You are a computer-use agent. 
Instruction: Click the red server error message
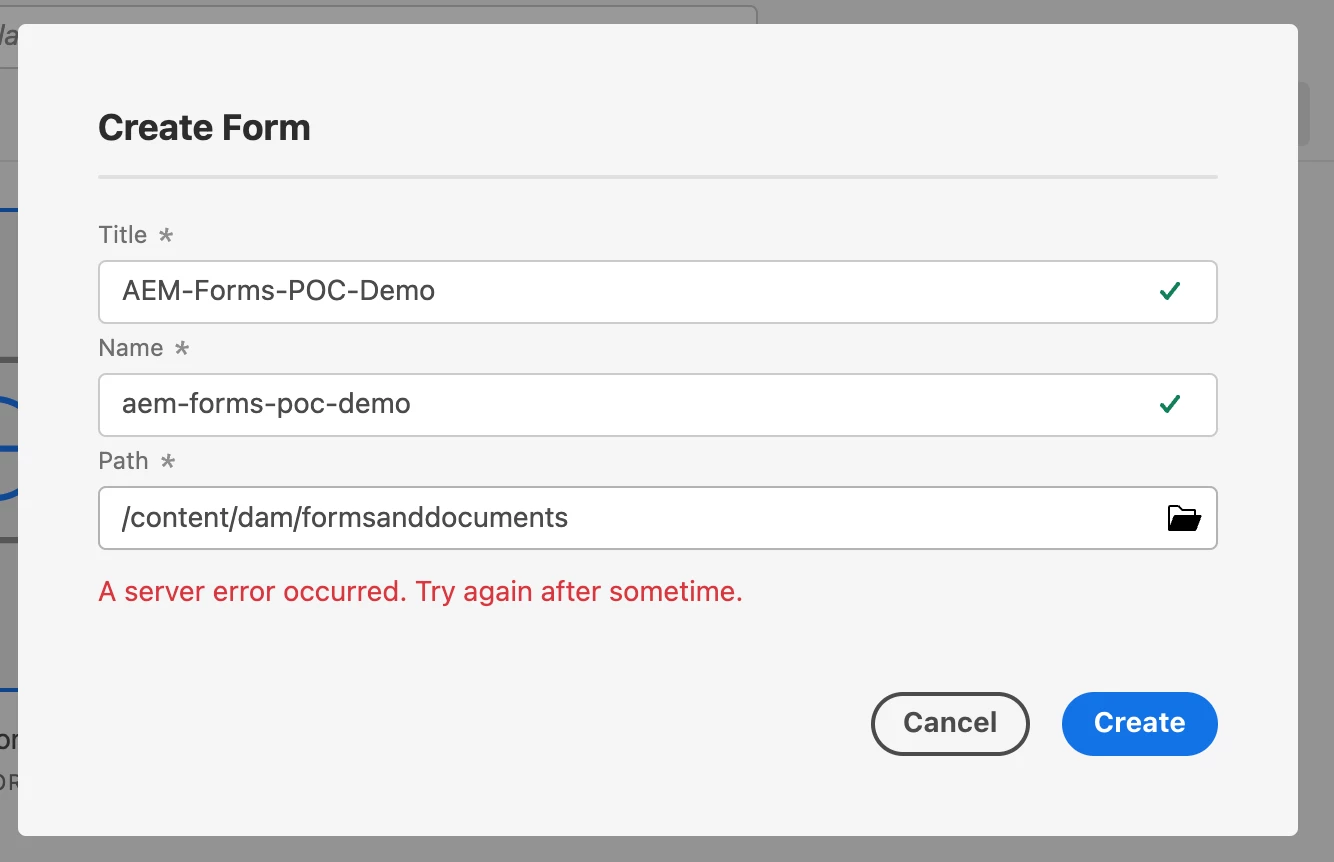420,592
